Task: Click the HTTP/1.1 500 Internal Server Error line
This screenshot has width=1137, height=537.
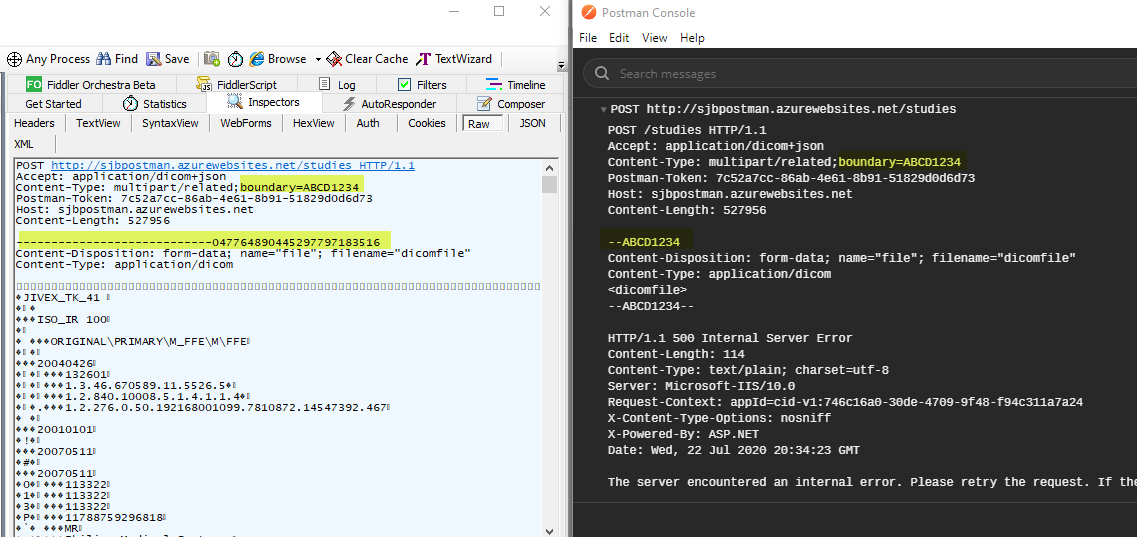Action: (729, 338)
